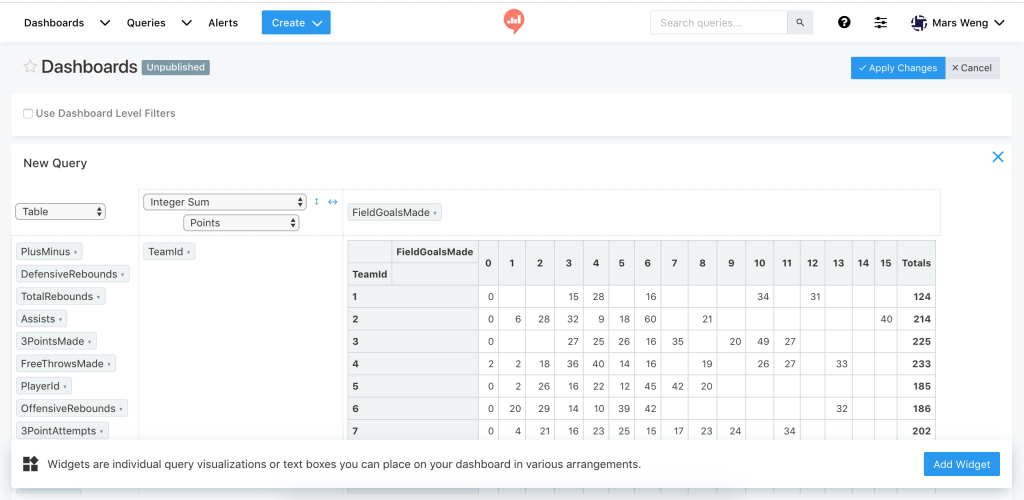Remove the New Query widget with the X
The height and width of the screenshot is (500, 1024).
(998, 157)
